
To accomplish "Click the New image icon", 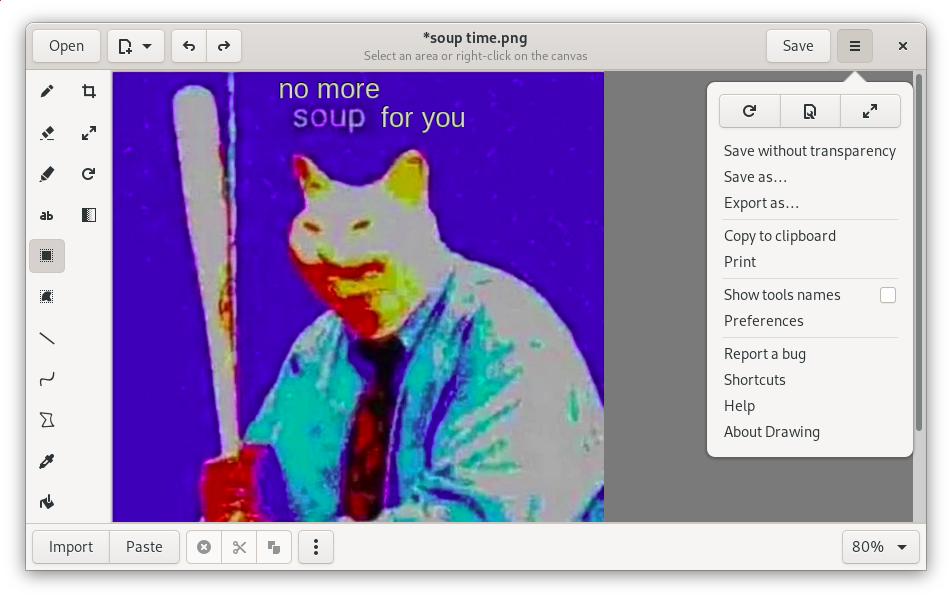I will coord(125,46).
